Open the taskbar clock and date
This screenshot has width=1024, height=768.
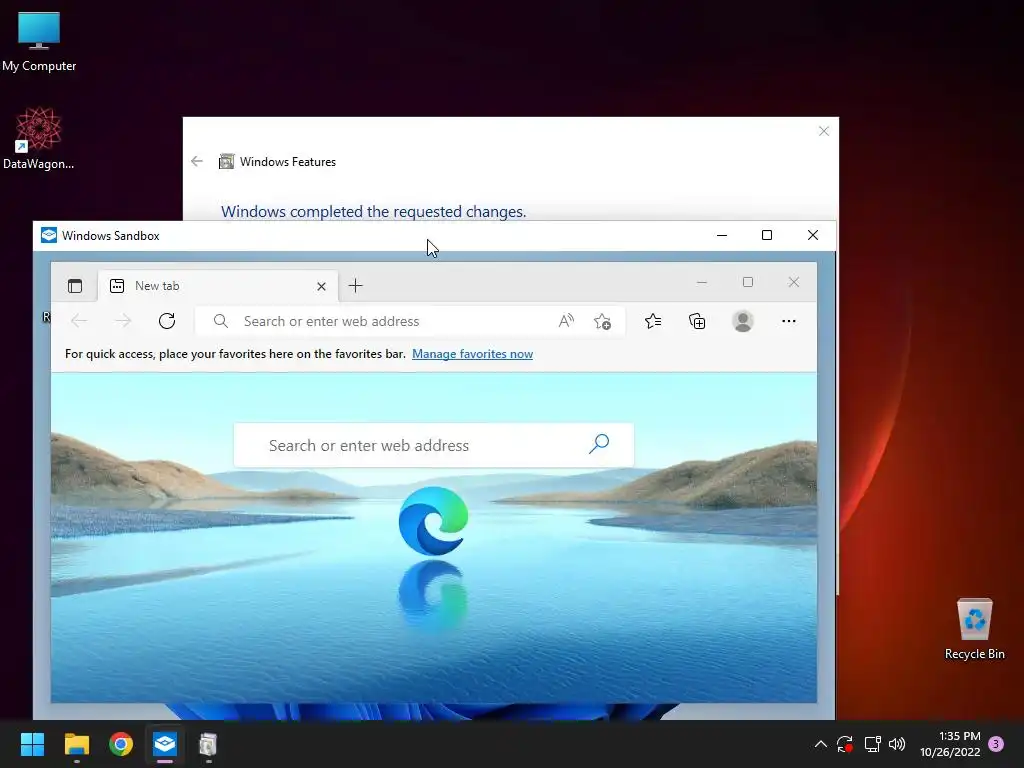tap(950, 744)
